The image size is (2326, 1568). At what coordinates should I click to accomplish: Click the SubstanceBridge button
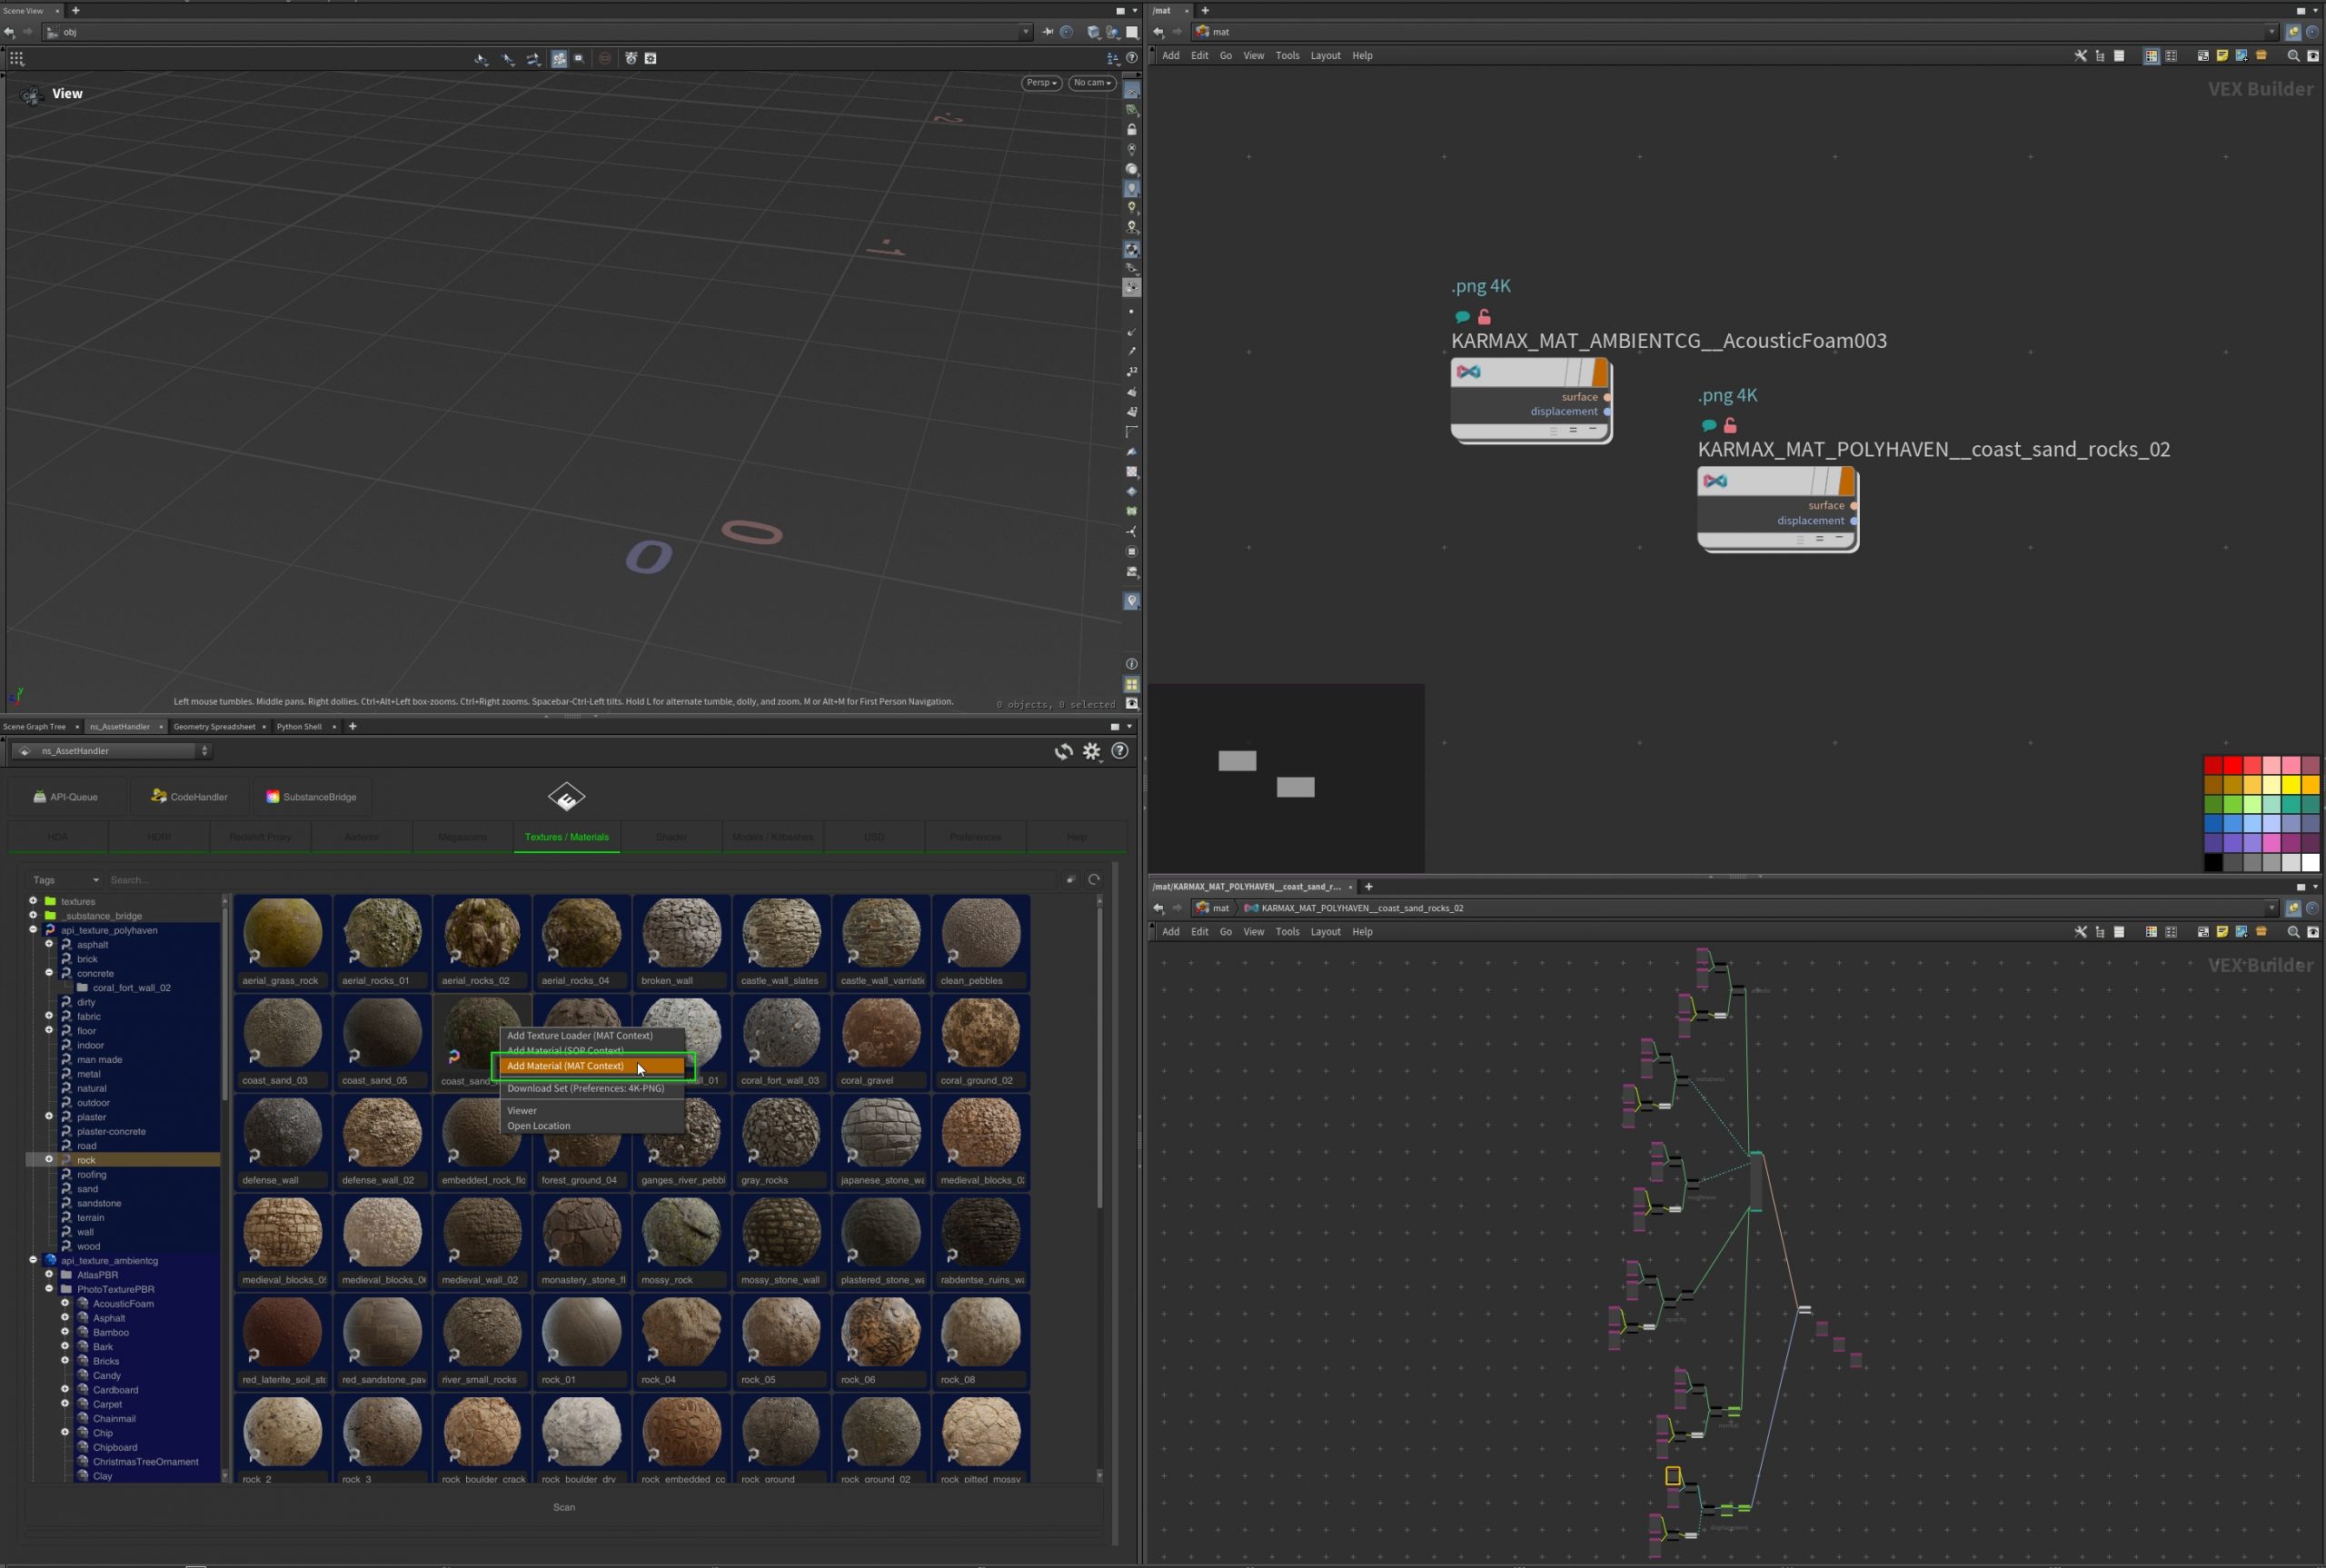coord(311,797)
